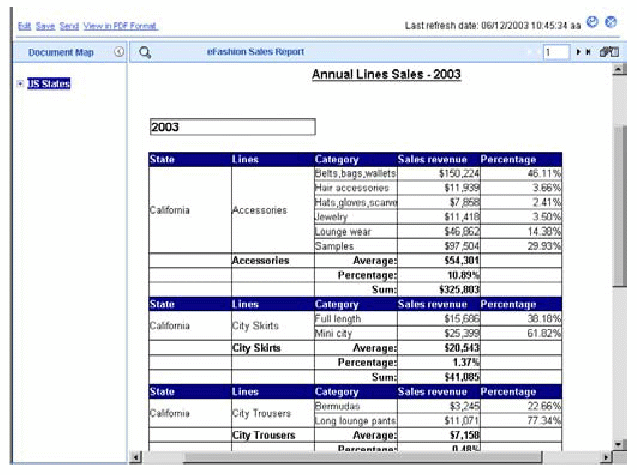This screenshot has height=475, width=637.
Task: Click the bold City Trousers subtotal label
Action: point(264,435)
